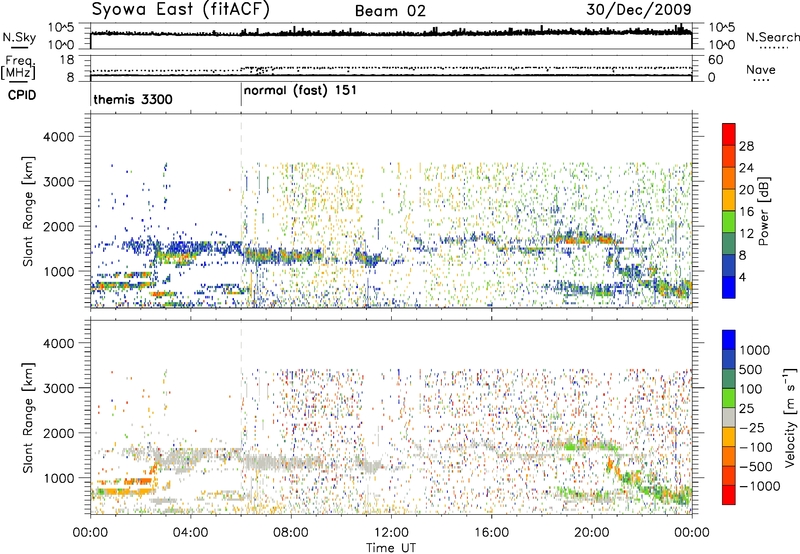Pick velocity segment between 100 and 500
Screen dimensions: 800x554
tap(729, 379)
